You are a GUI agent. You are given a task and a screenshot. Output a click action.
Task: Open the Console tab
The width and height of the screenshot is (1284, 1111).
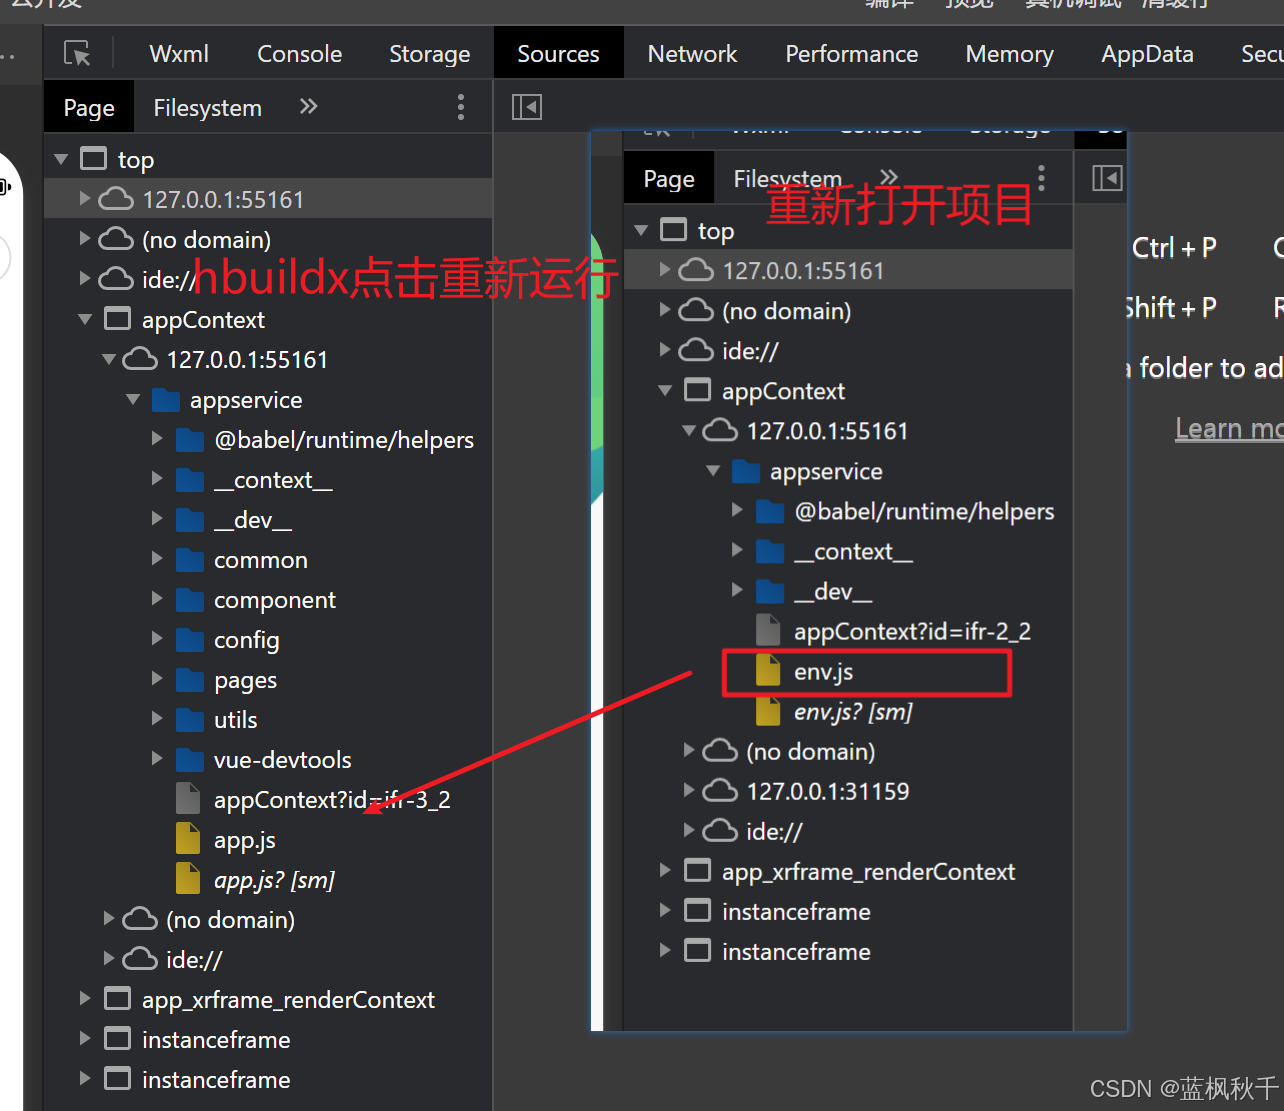[x=300, y=54]
